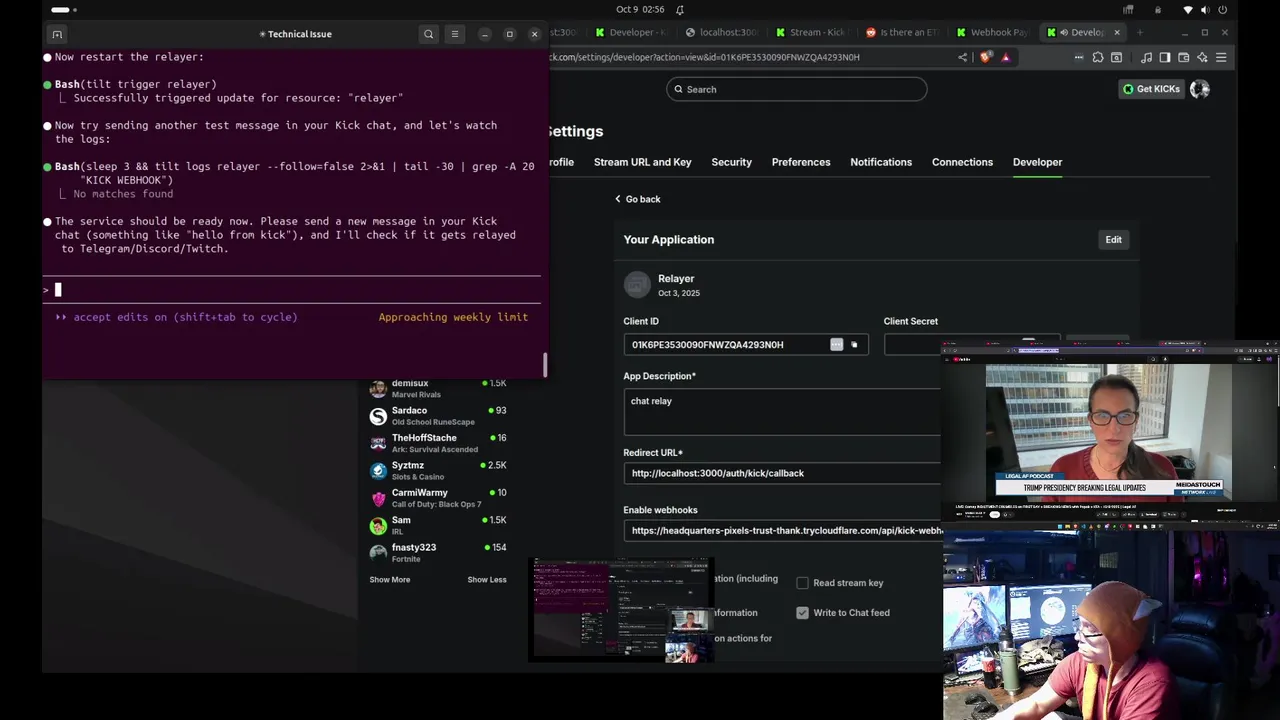
Task: Click the Enable webhooks URL field
Action: pos(782,531)
